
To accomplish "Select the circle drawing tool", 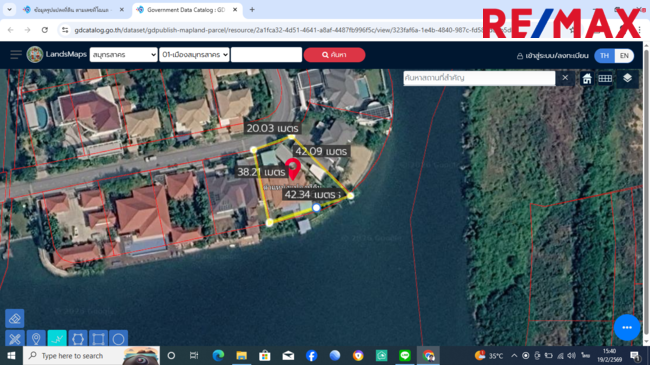I will 119,339.
